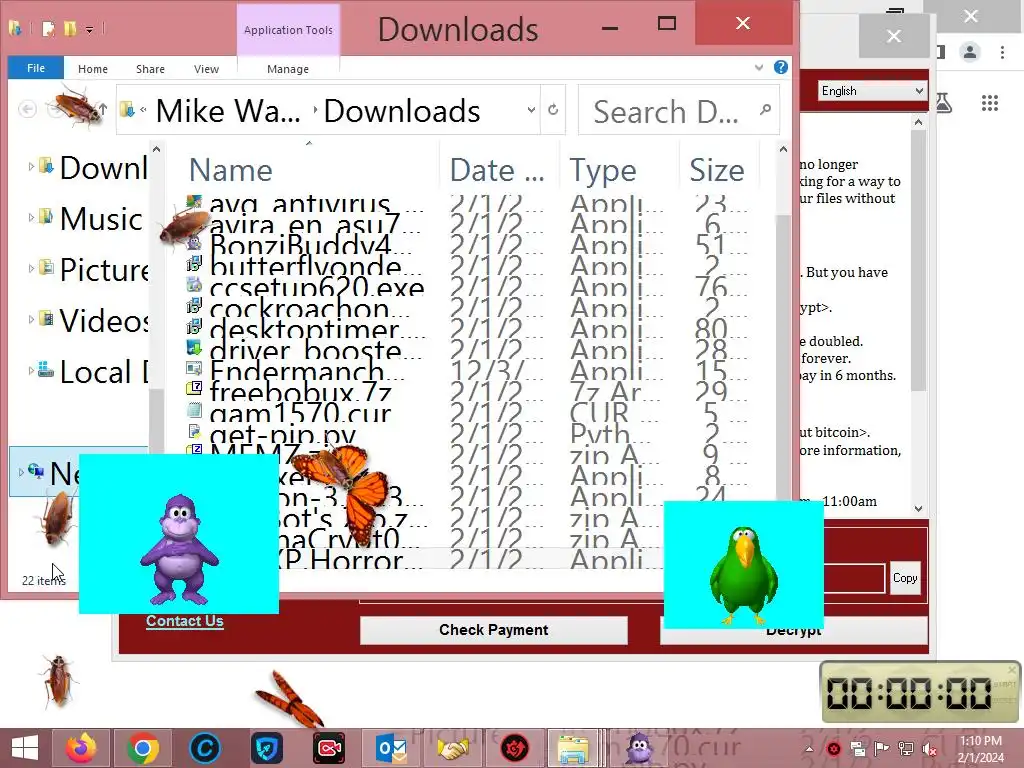Open Google Chrome from the taskbar
Image resolution: width=1024 pixels, height=768 pixels.
coord(142,748)
